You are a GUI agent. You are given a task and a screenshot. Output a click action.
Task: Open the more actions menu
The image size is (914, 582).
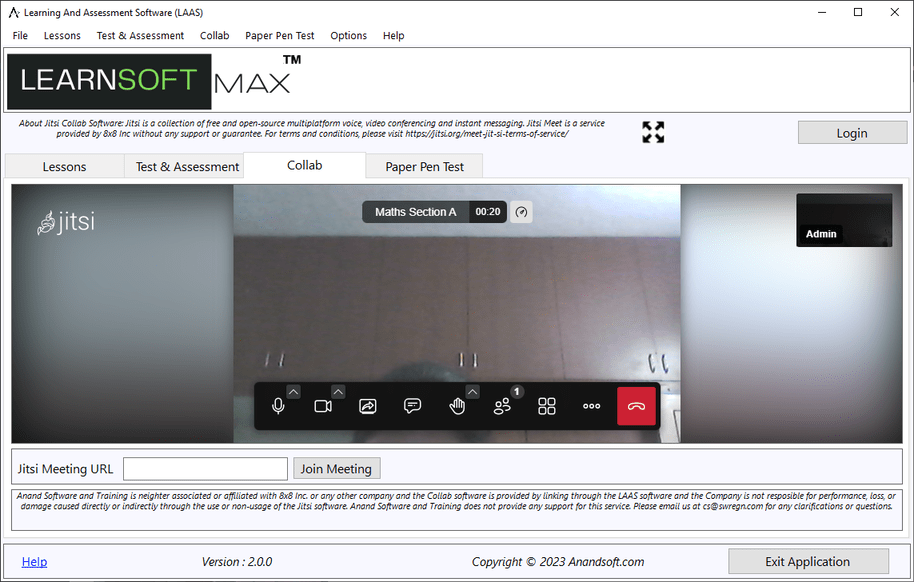pyautogui.click(x=592, y=407)
